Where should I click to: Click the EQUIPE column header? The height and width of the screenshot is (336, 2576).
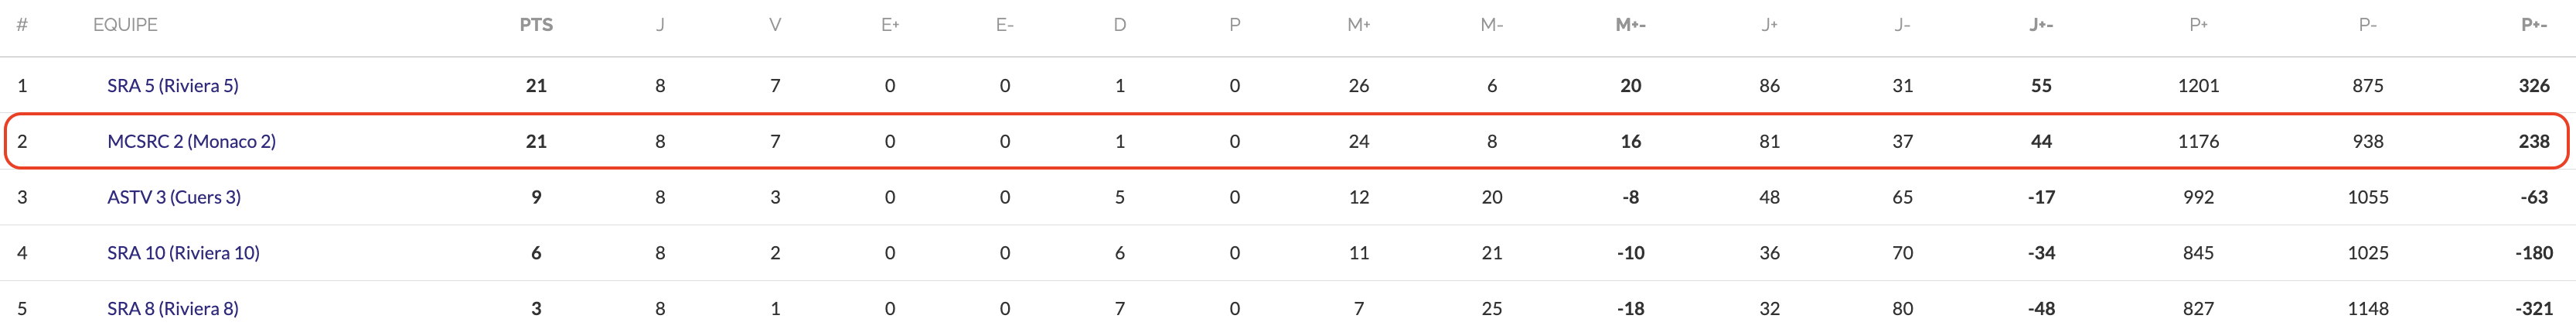(x=125, y=25)
